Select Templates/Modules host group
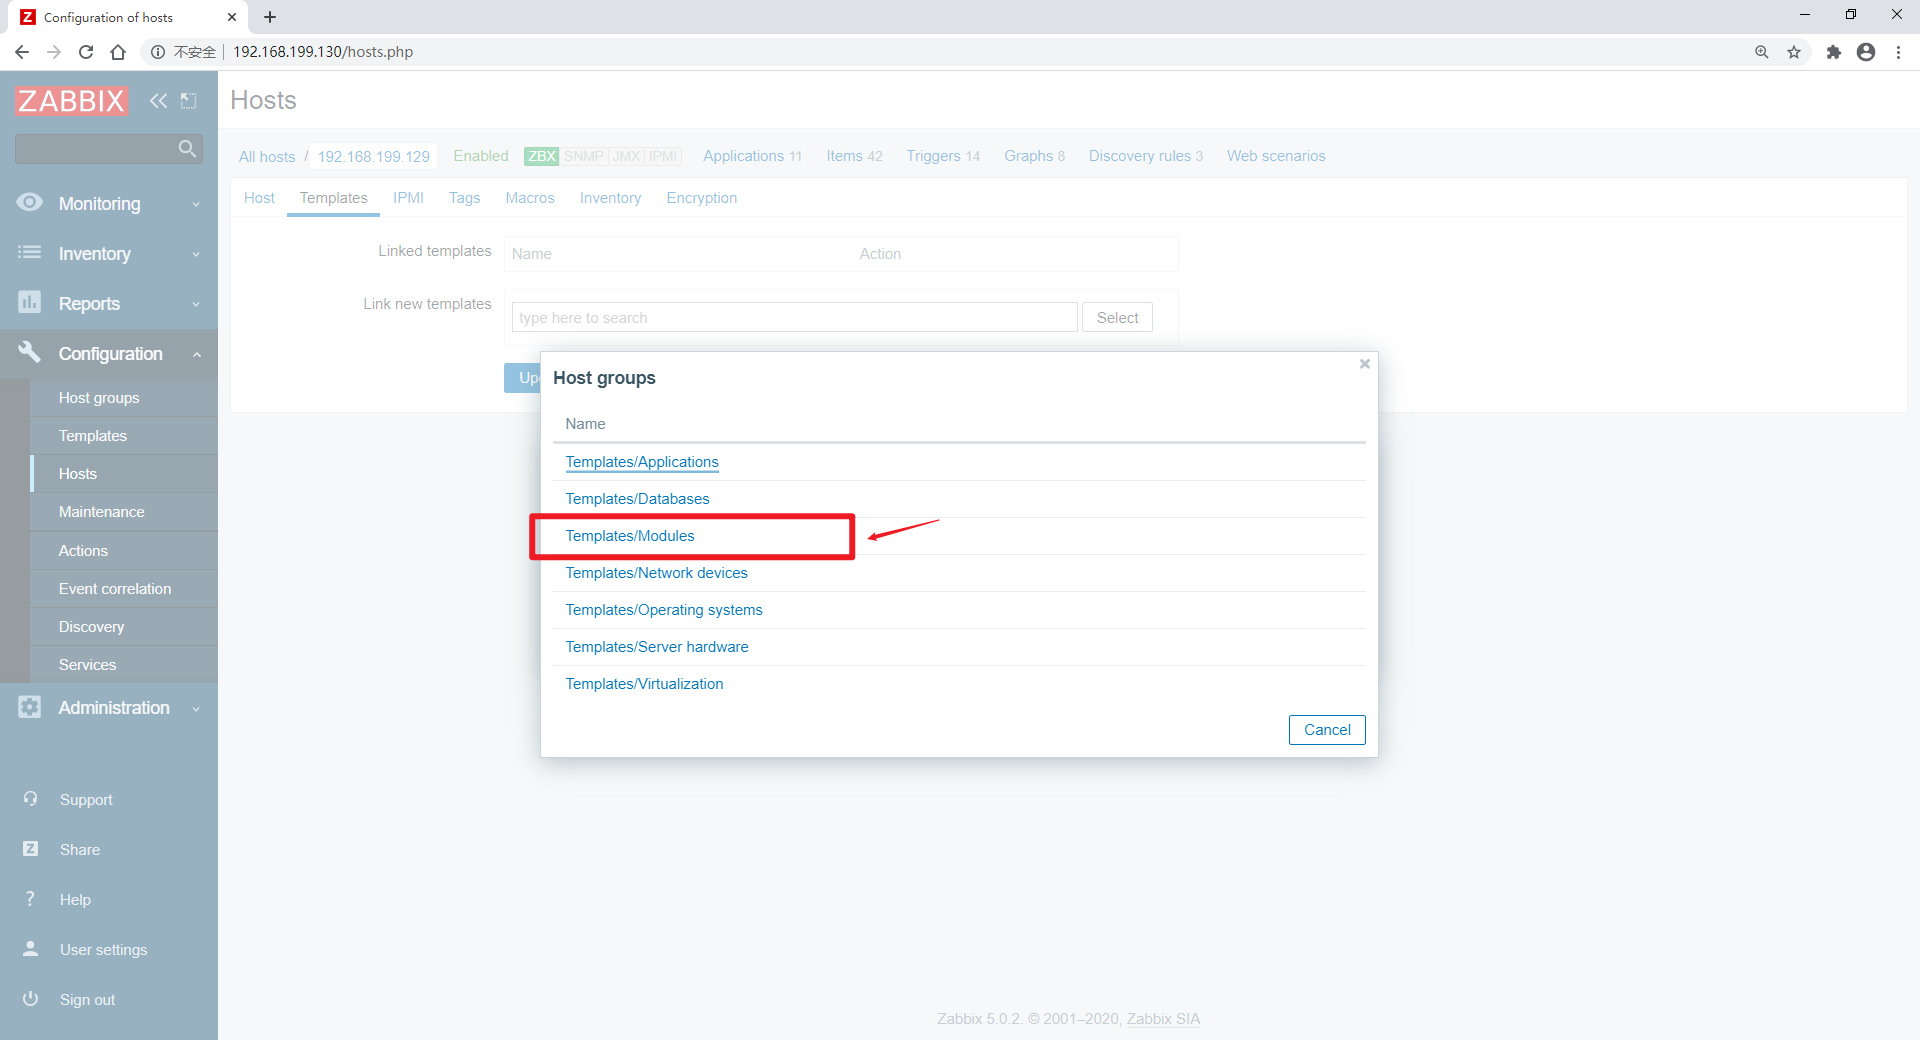The height and width of the screenshot is (1040, 1920). tap(629, 536)
